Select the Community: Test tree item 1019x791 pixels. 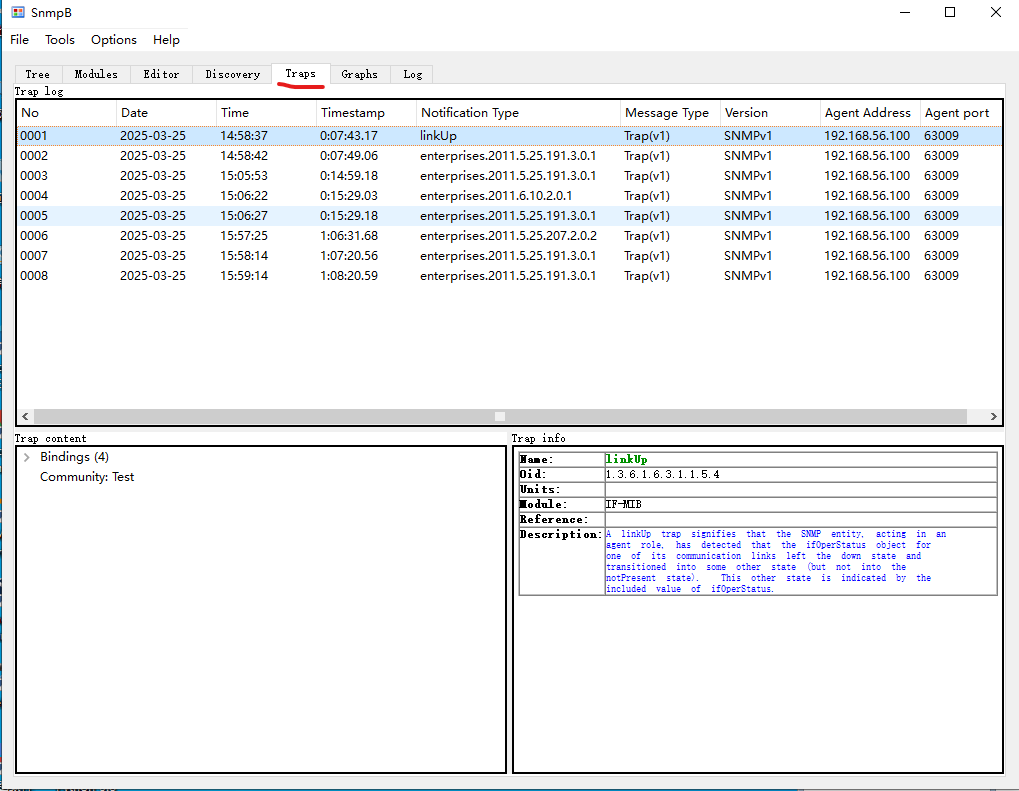pyautogui.click(x=87, y=477)
